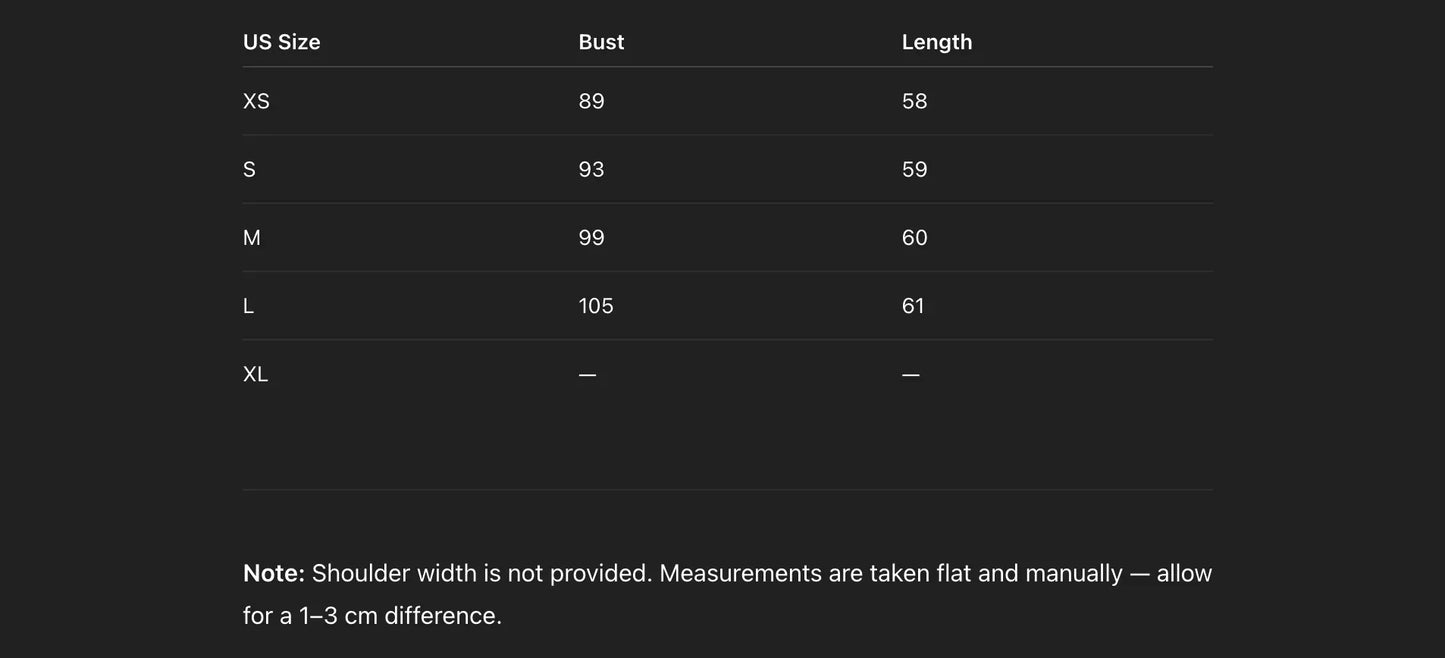Click the XS bust value 89

point(591,101)
